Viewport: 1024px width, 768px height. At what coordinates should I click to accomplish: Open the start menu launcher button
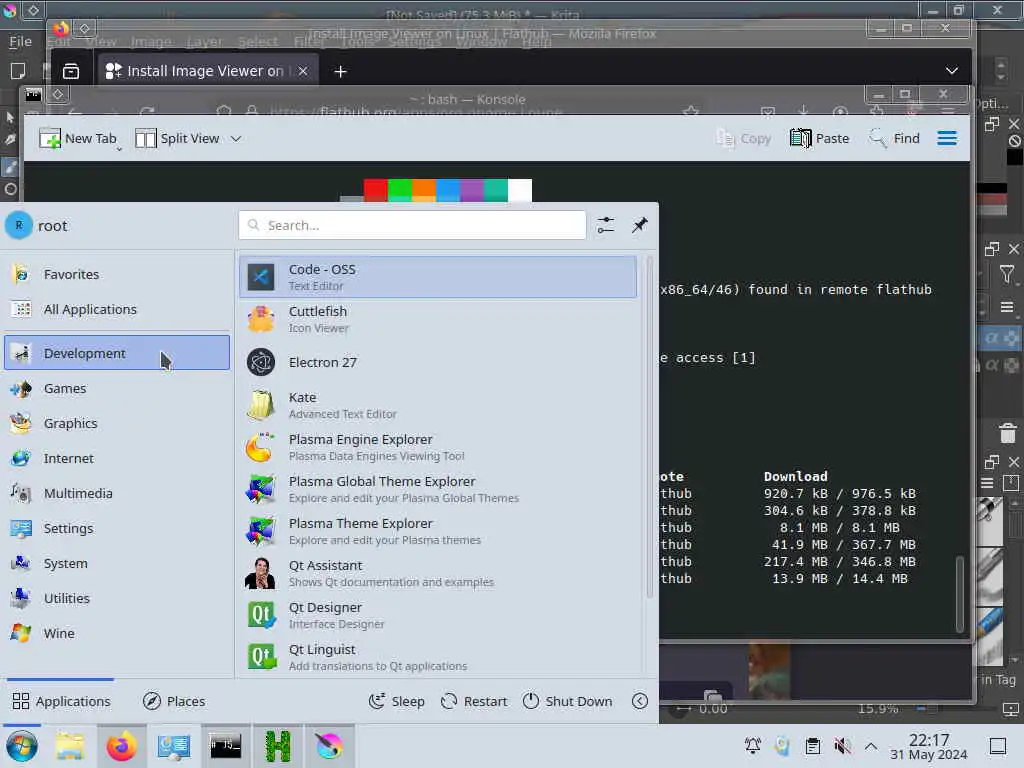click(x=22, y=746)
